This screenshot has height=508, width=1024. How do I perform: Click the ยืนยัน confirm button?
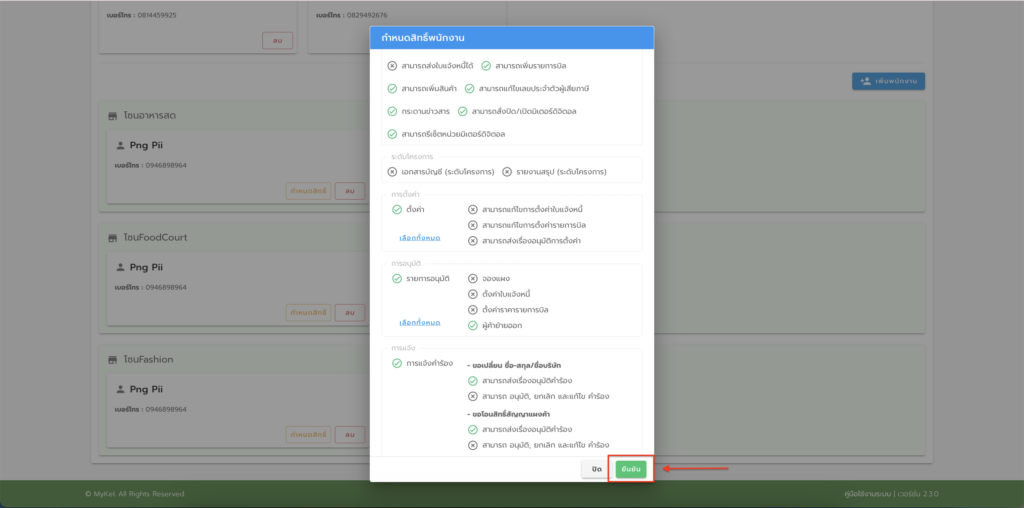click(630, 469)
